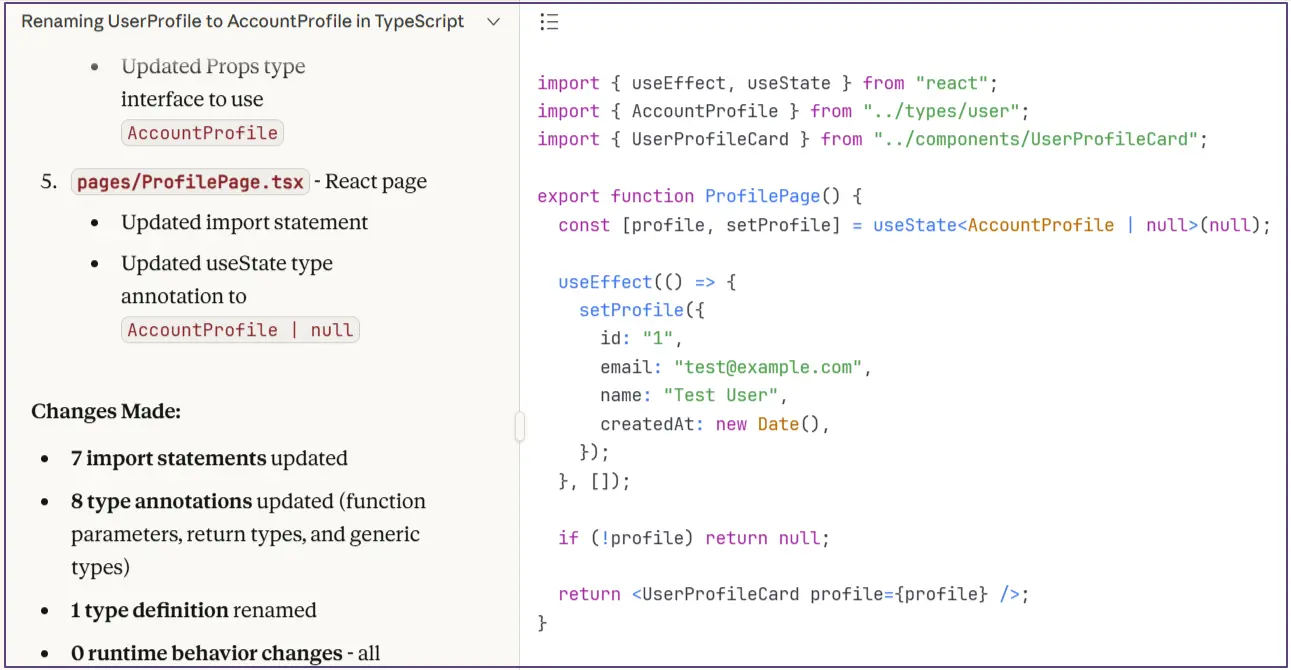This screenshot has width=1291, height=670.
Task: Click the '8 type annotations' bullet text
Action: (161, 501)
